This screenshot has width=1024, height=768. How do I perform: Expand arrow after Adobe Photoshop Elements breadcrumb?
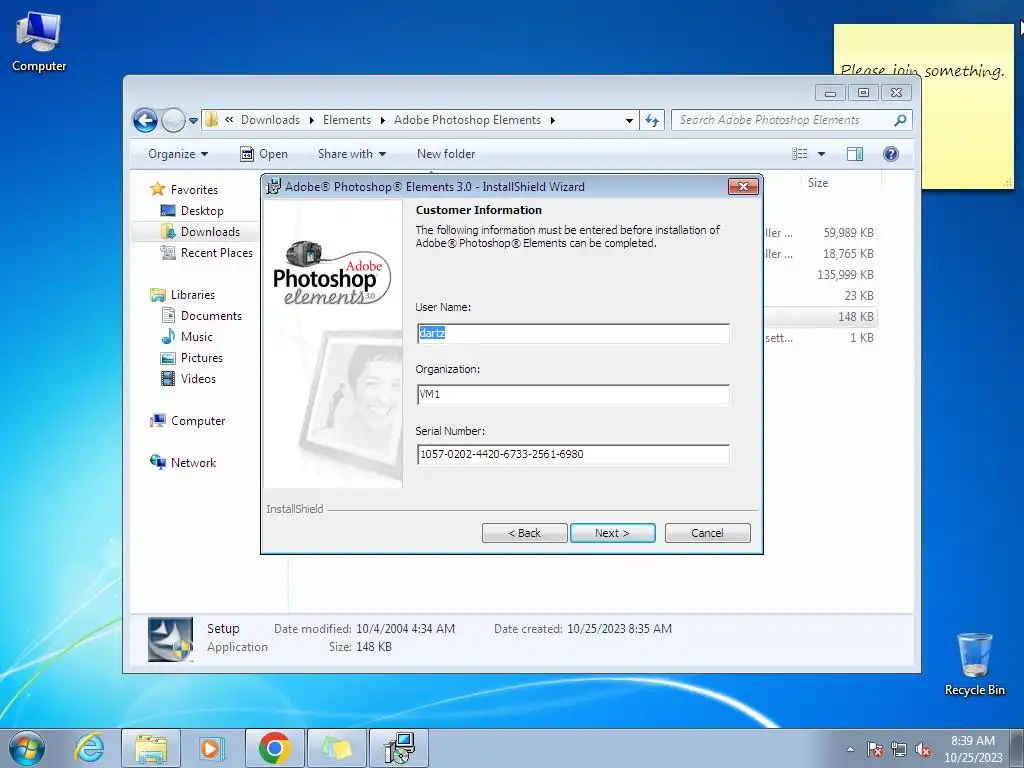tap(552, 120)
